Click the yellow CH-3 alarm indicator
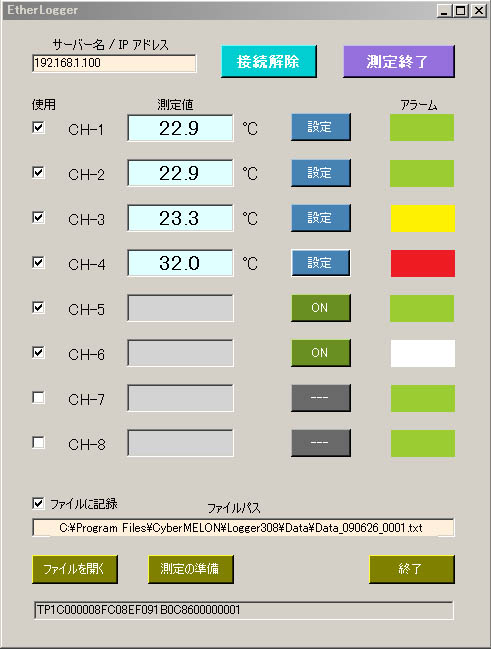The image size is (491, 649). point(423,218)
